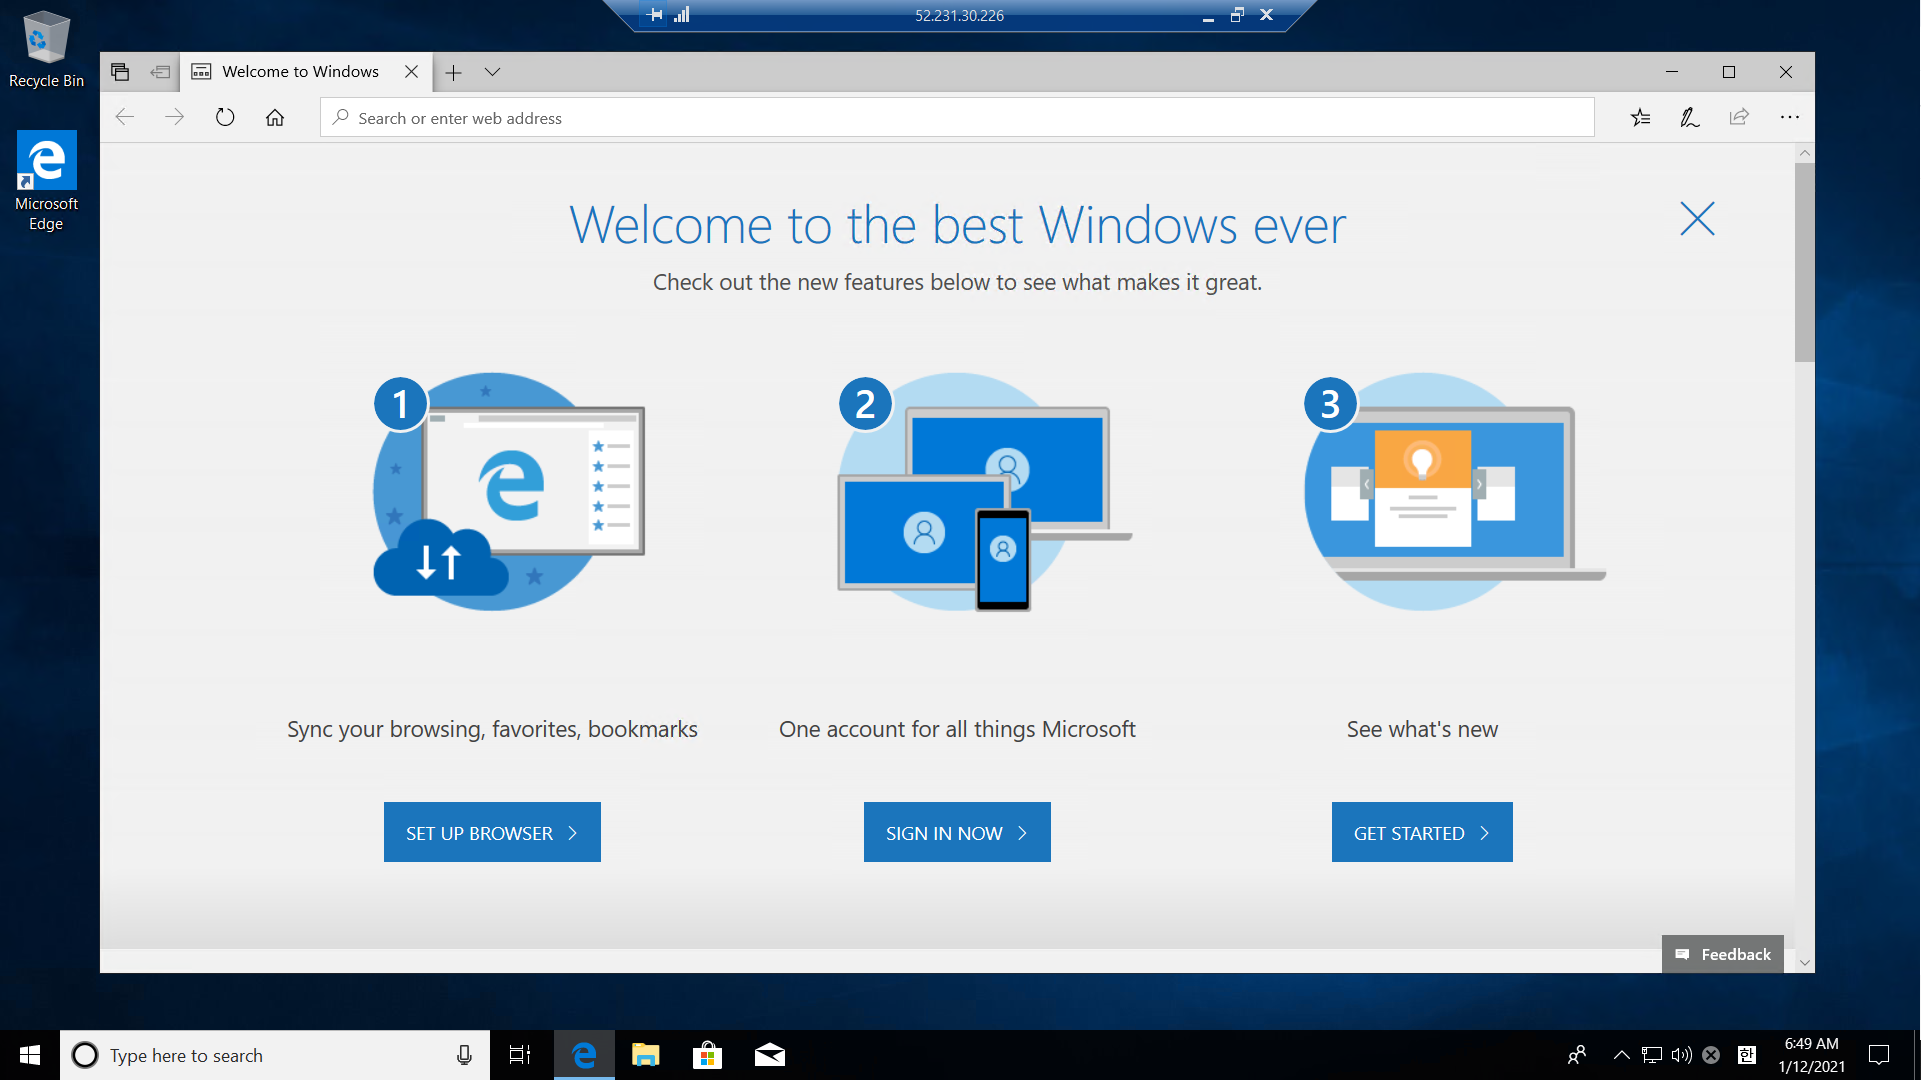Click the Add notes pen icon

(x=1689, y=118)
